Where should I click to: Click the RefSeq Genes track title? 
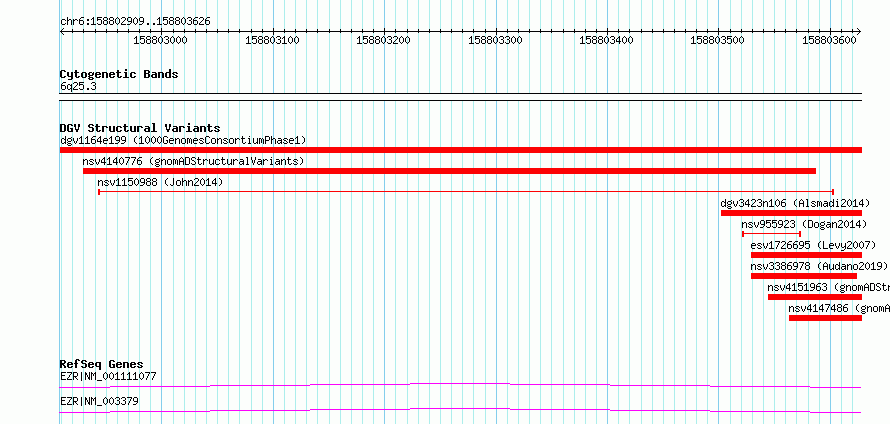coord(102,364)
